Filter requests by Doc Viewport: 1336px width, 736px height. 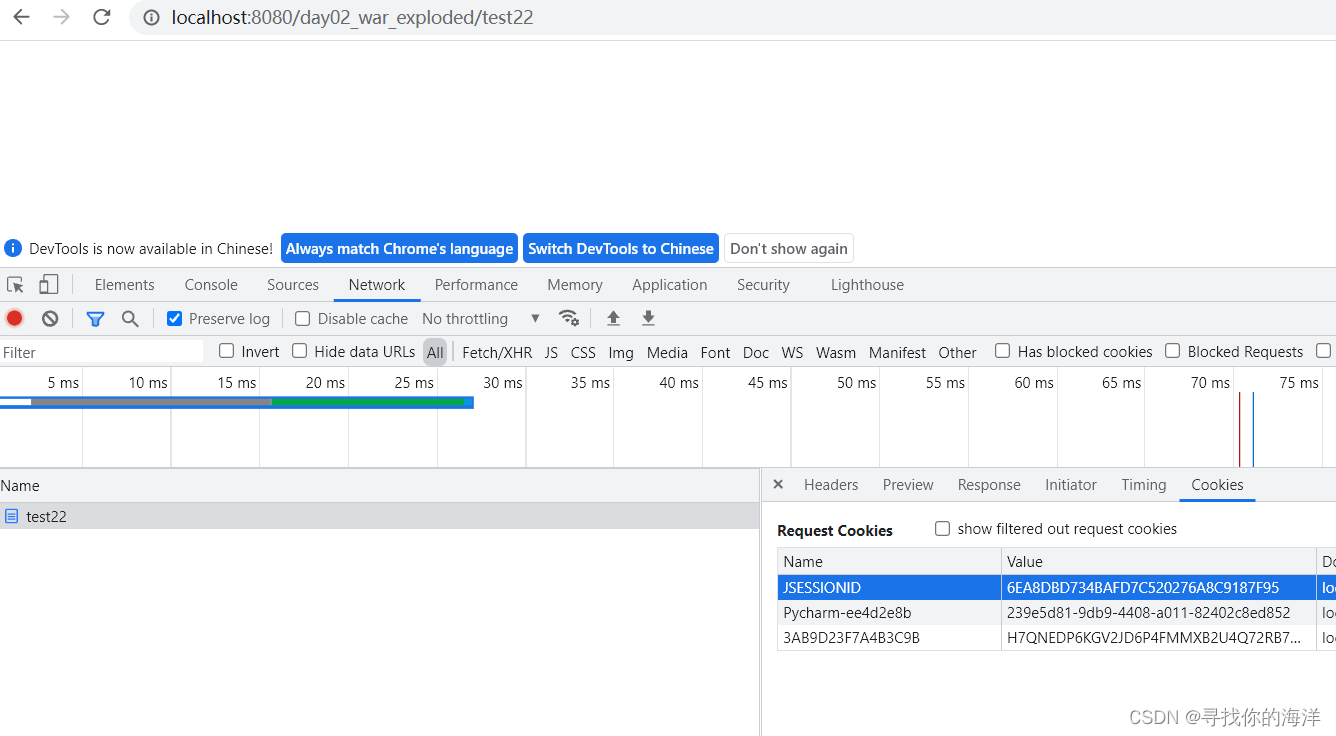(x=756, y=352)
